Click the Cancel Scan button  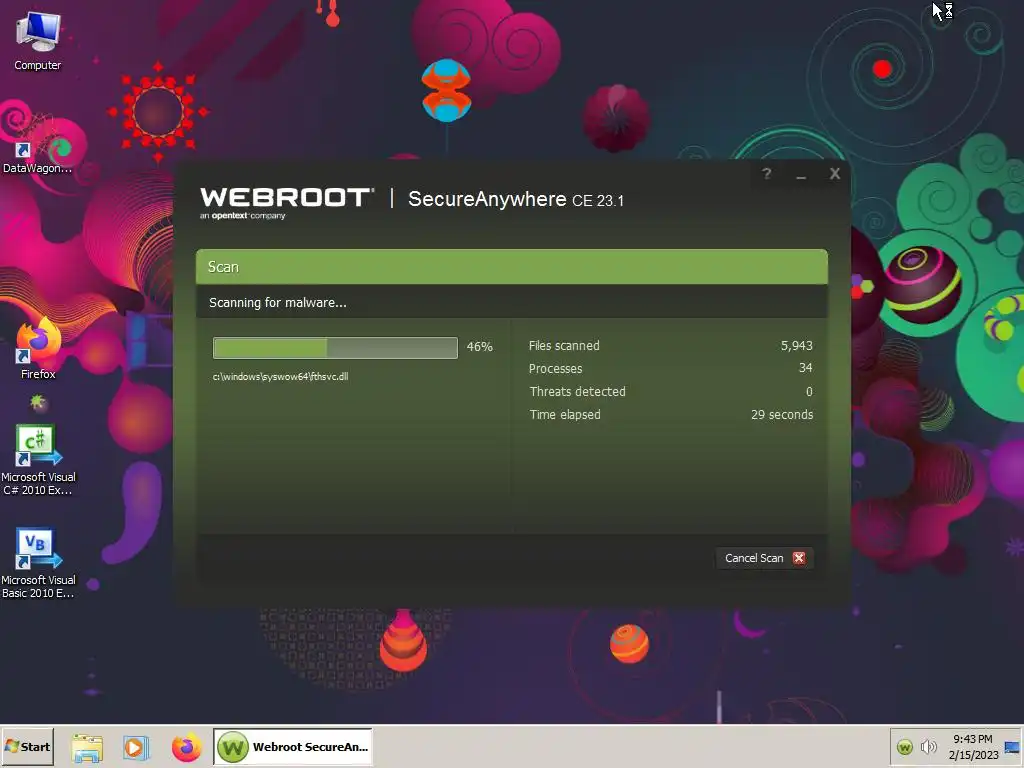tap(764, 558)
